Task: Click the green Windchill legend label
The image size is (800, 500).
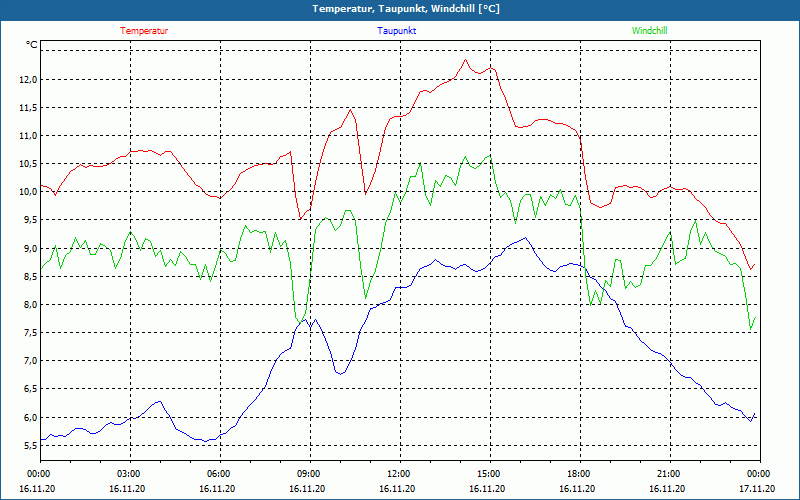Action: [x=649, y=31]
